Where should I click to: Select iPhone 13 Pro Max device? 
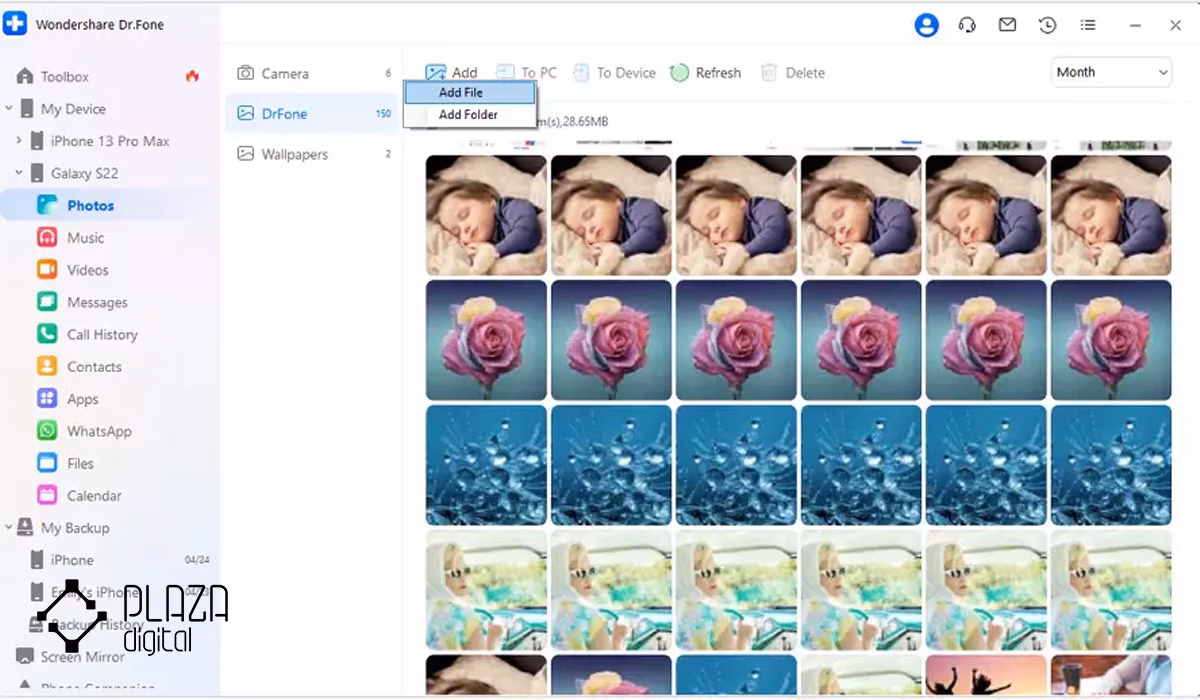tap(110, 141)
